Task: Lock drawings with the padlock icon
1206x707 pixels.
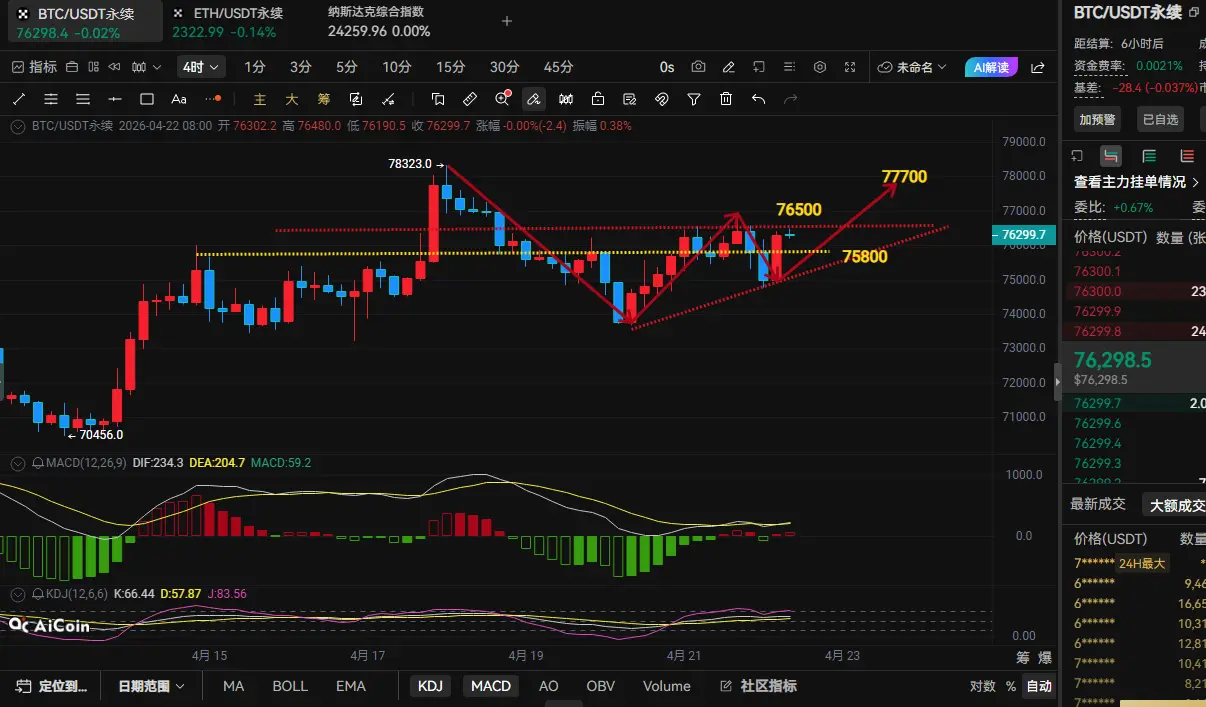Action: [598, 99]
